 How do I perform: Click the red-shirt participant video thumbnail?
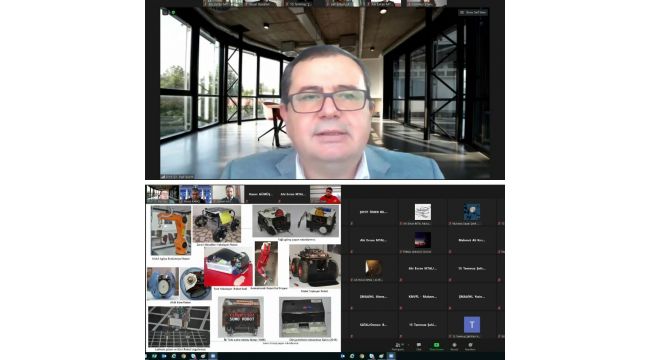(x=325, y=194)
